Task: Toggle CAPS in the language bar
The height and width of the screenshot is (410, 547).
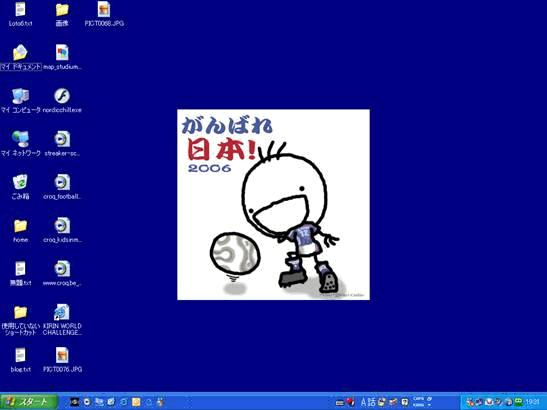Action: click(418, 398)
